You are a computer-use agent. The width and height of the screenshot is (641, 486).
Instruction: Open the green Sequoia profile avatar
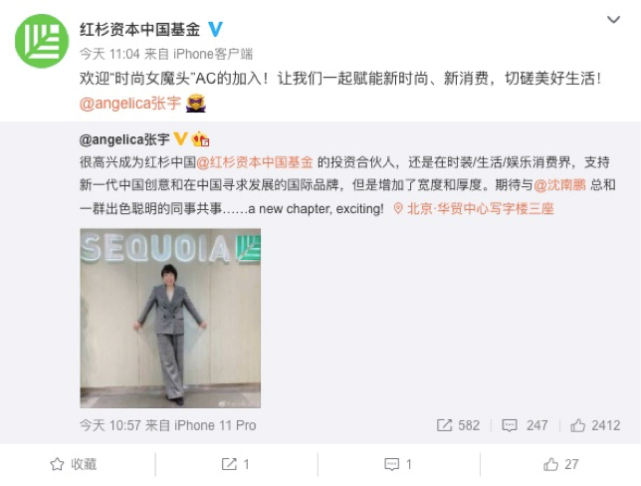point(42,41)
